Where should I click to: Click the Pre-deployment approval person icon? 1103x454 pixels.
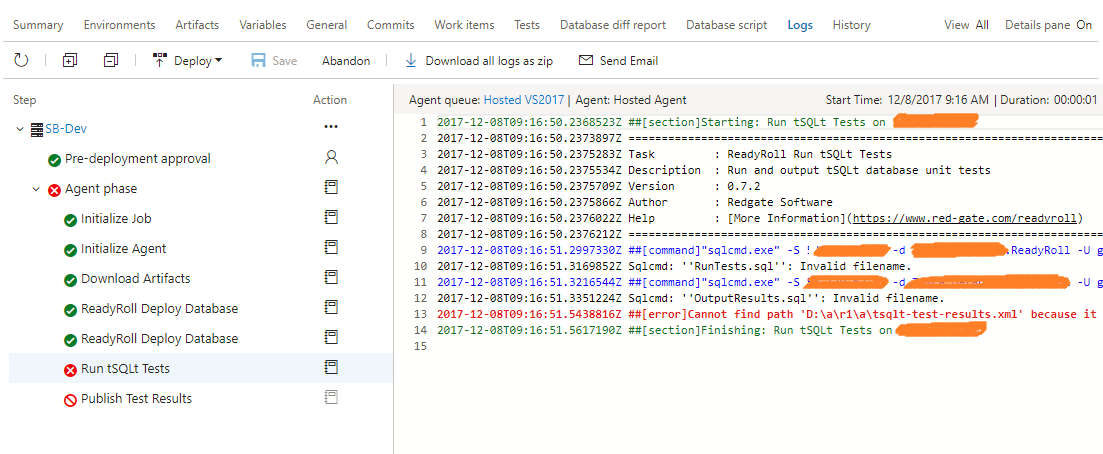coord(331,158)
